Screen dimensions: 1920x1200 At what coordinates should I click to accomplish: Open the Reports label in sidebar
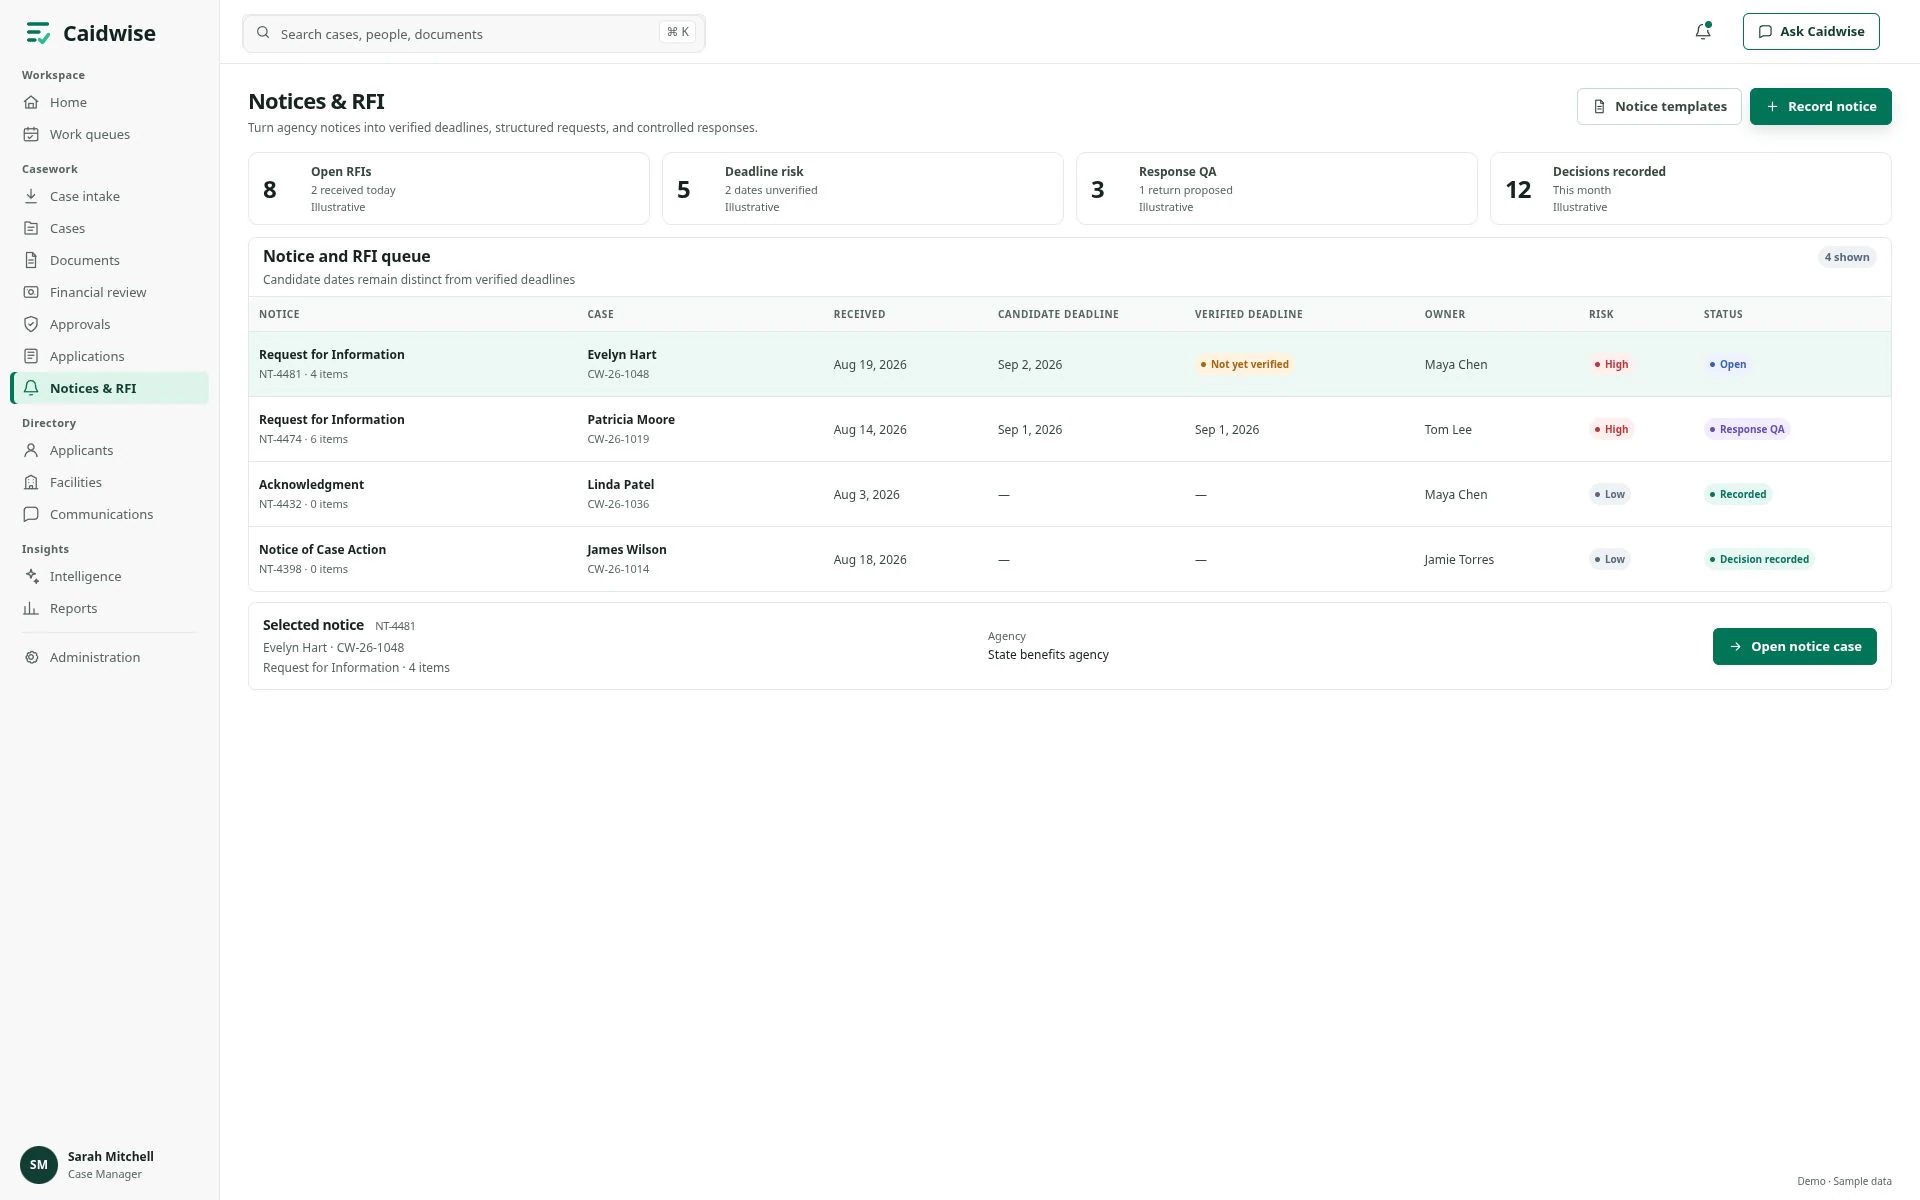[x=74, y=608]
